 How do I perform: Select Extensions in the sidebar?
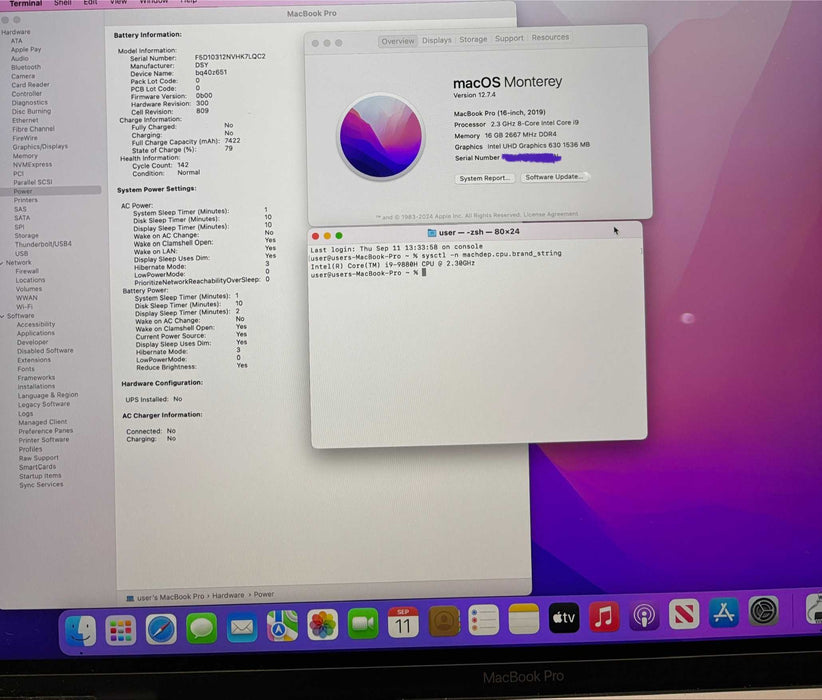(x=34, y=360)
